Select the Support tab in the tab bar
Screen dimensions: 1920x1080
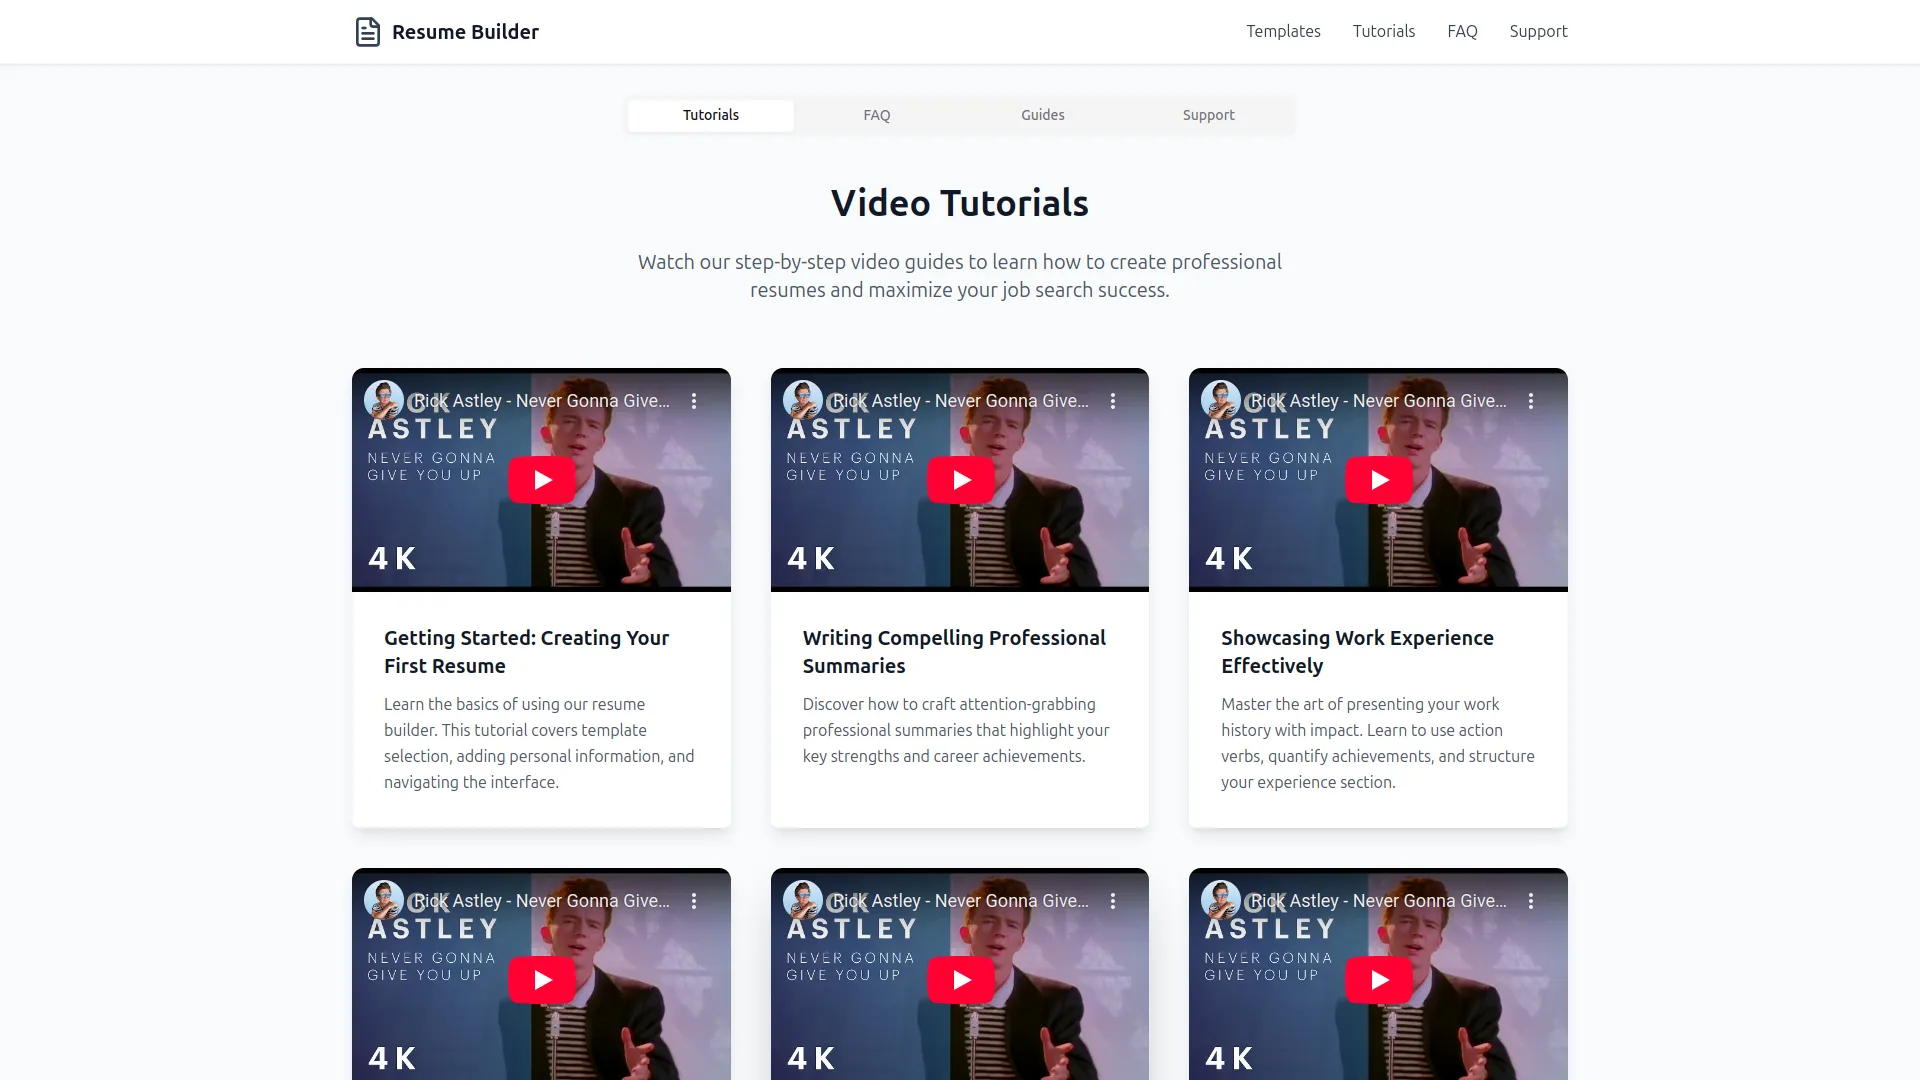coord(1208,115)
